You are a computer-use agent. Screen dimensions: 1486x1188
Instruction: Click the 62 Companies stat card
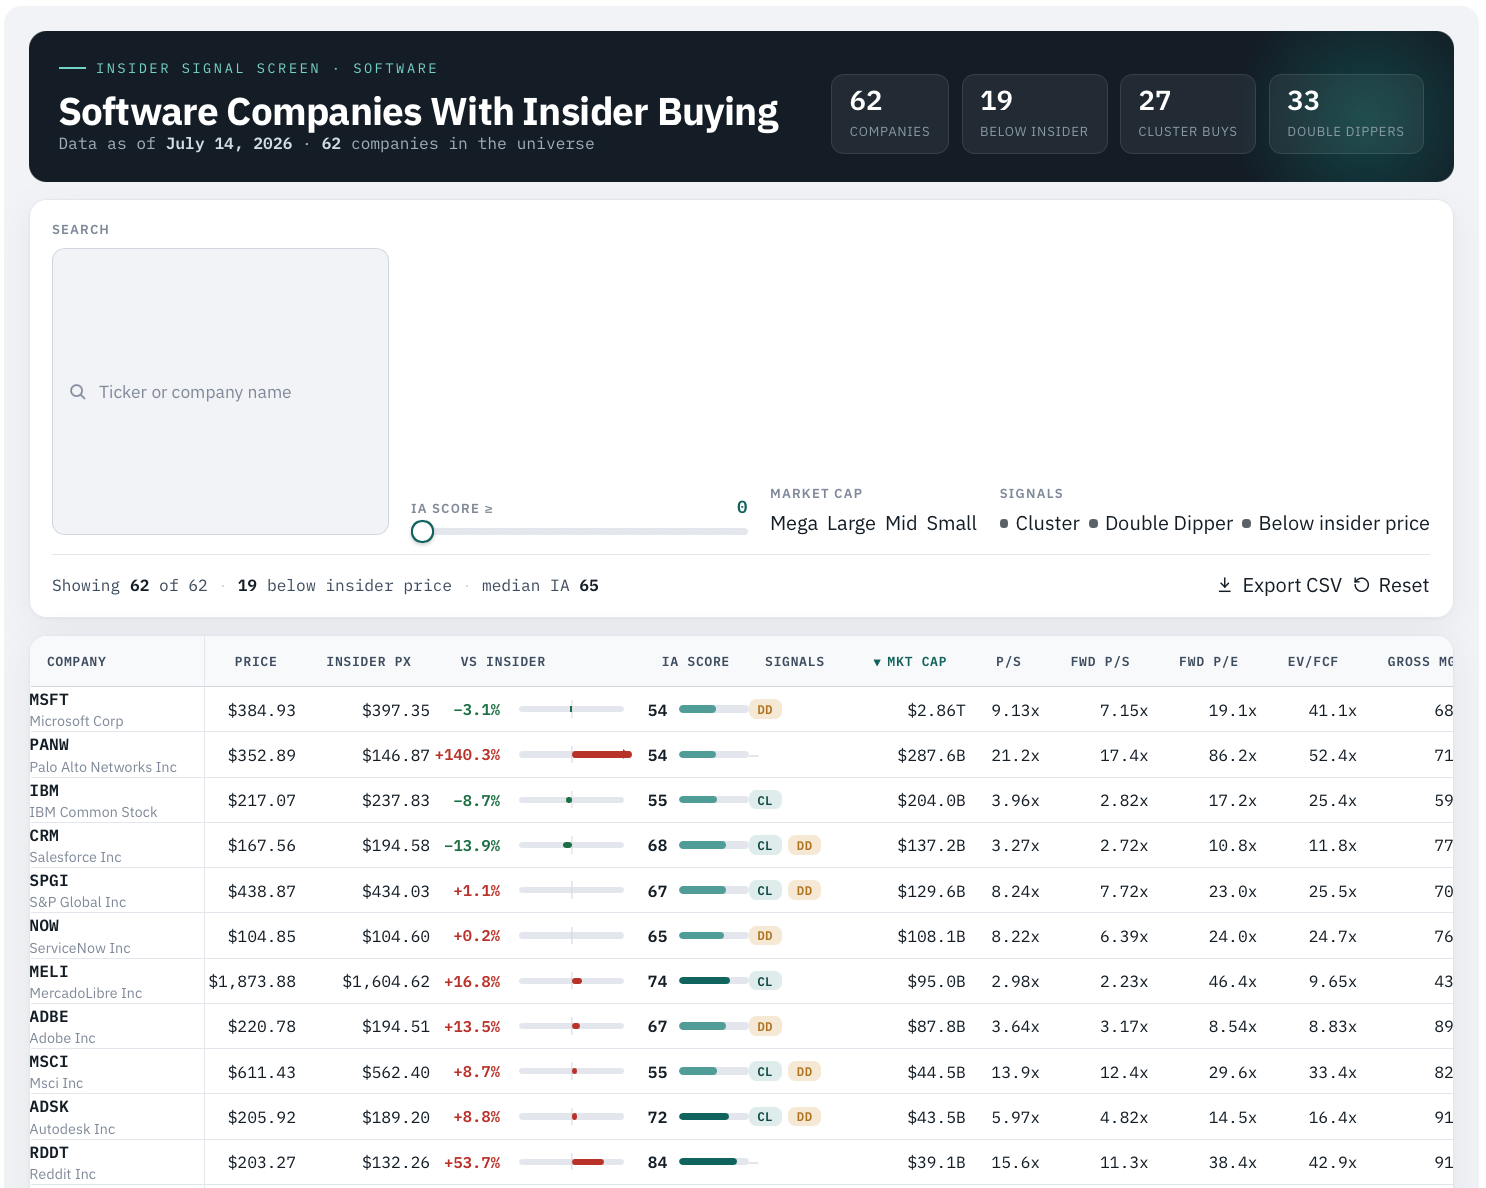(890, 114)
